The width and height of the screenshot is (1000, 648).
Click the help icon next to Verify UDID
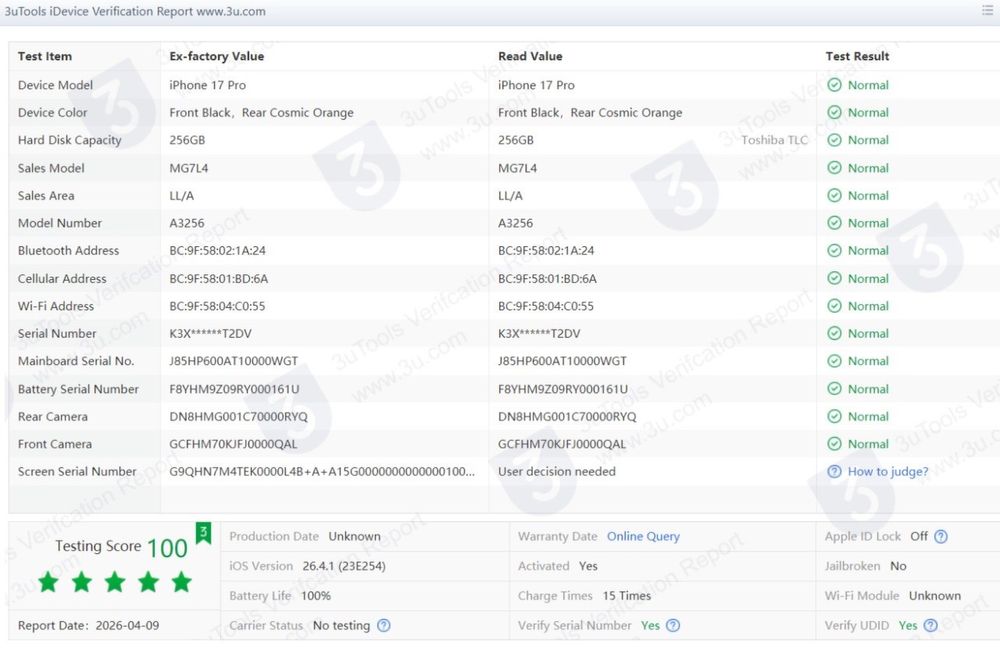click(x=930, y=625)
